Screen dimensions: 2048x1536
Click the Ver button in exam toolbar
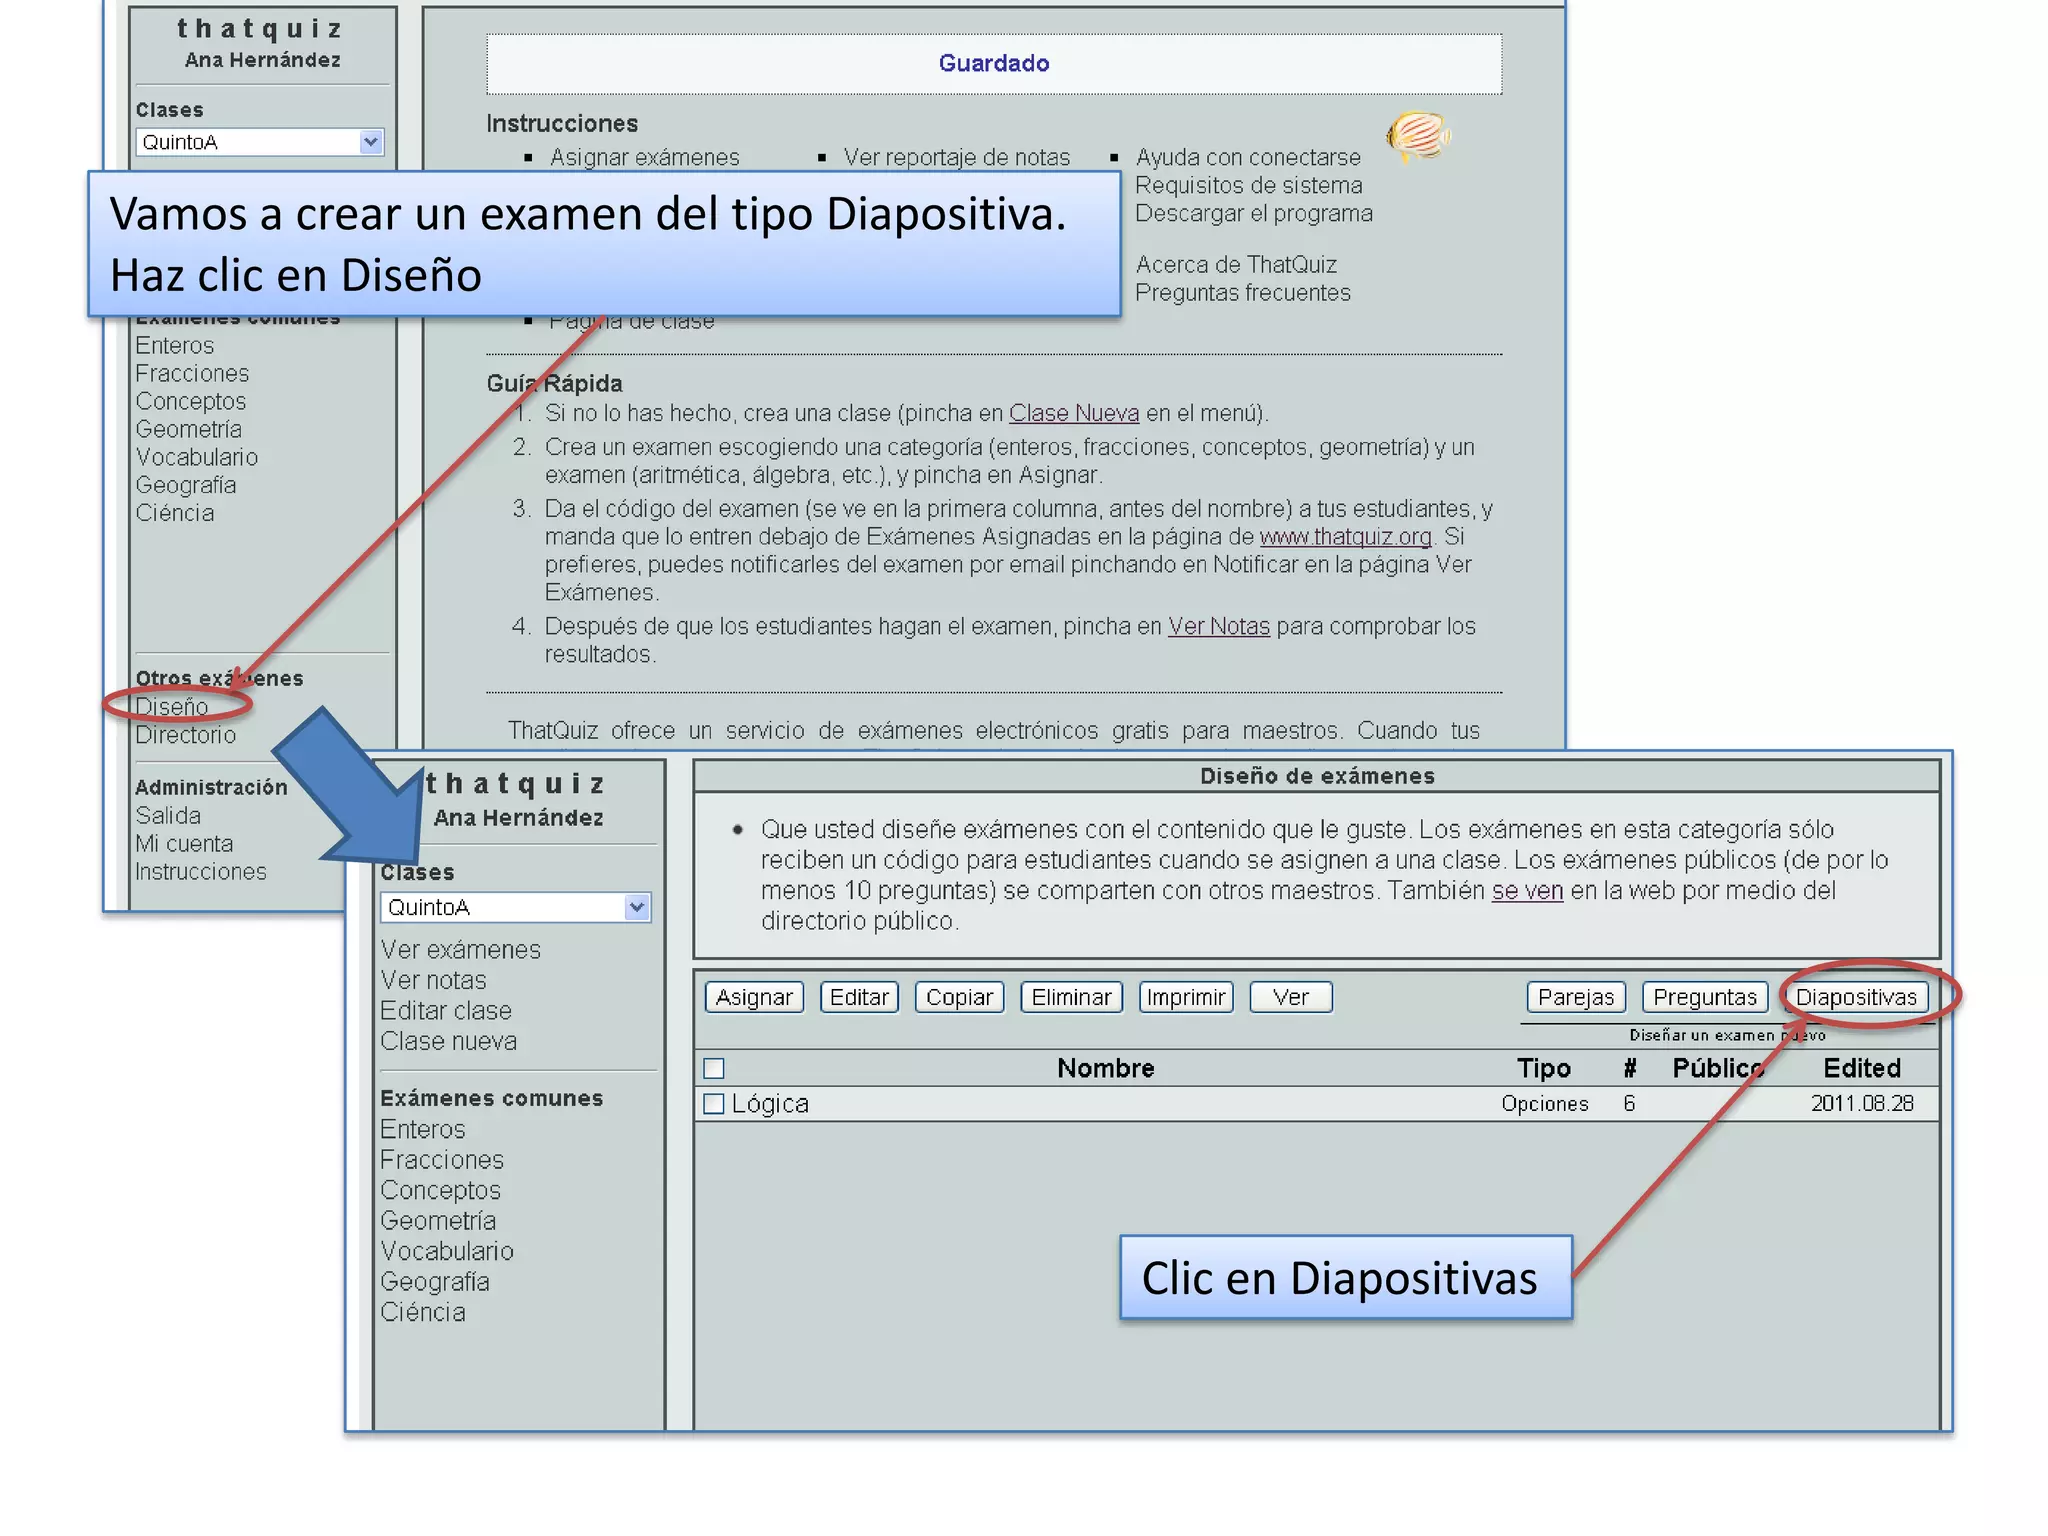(1290, 997)
